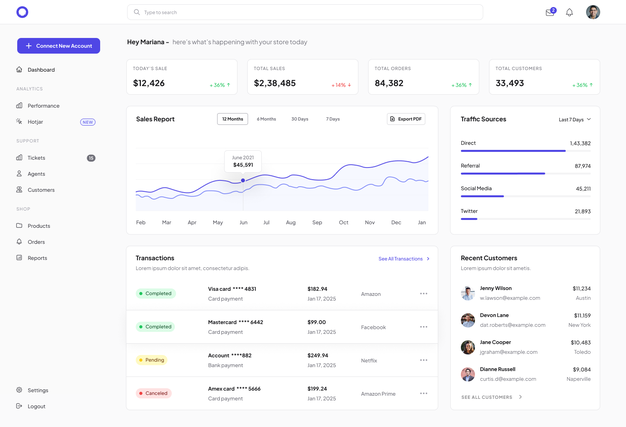626x427 pixels.
Task: Go to the Dashboard menu item
Action: tap(41, 70)
